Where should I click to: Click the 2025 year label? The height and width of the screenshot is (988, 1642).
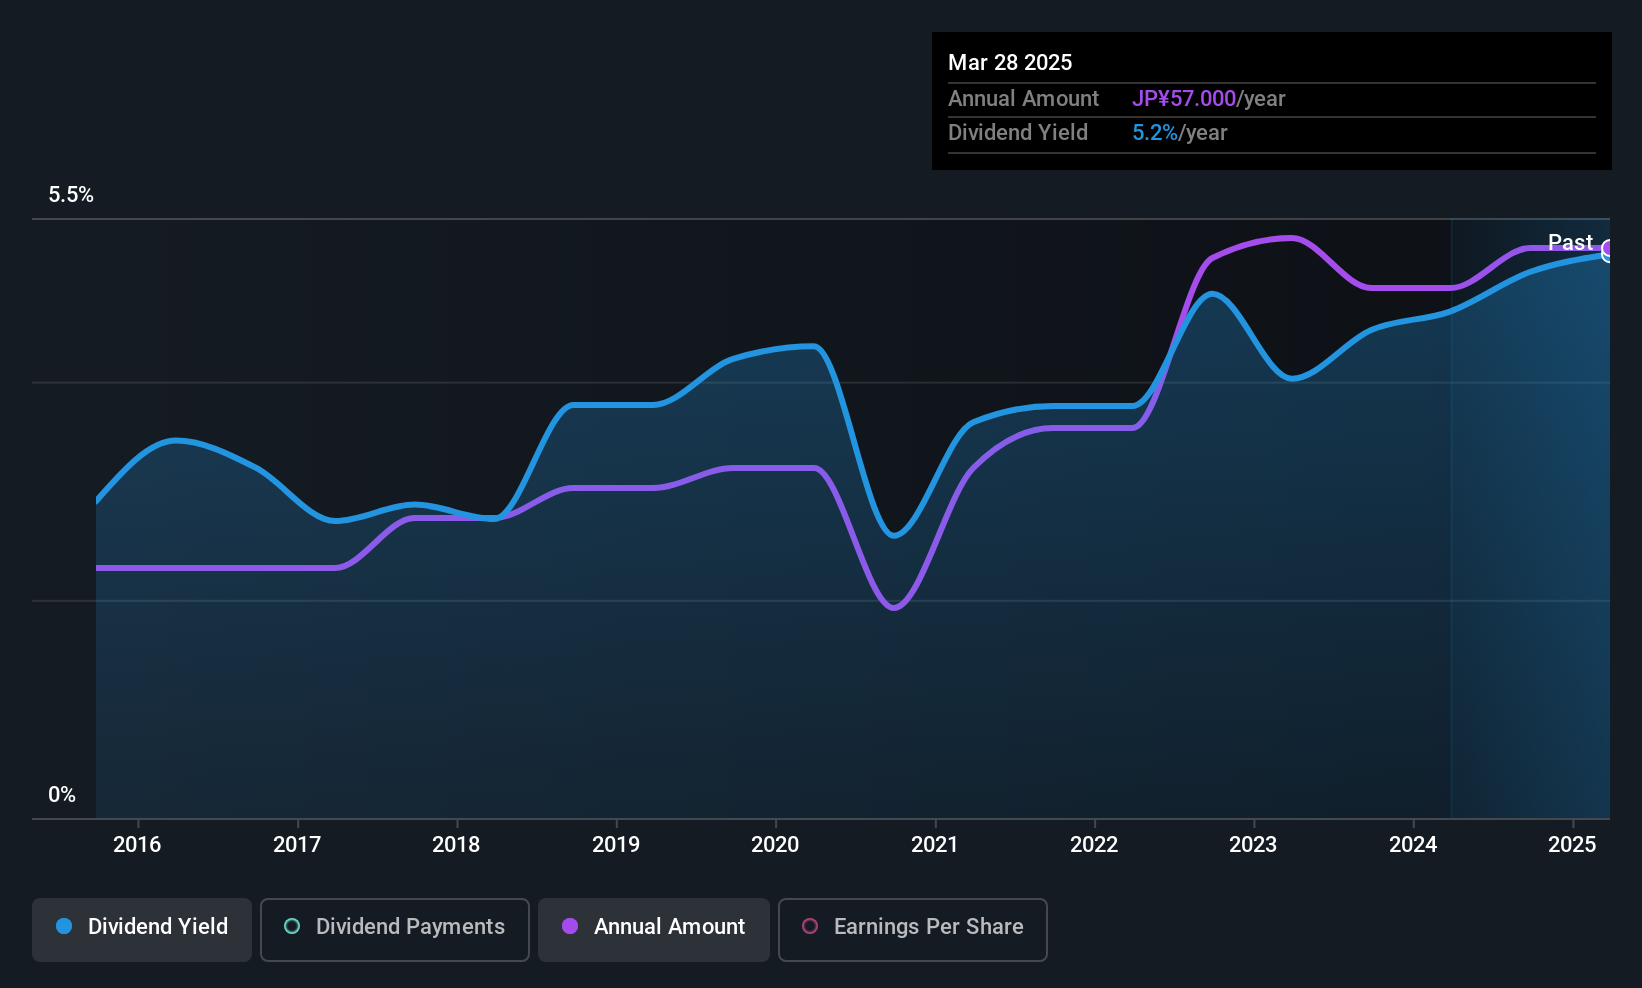[1572, 845]
